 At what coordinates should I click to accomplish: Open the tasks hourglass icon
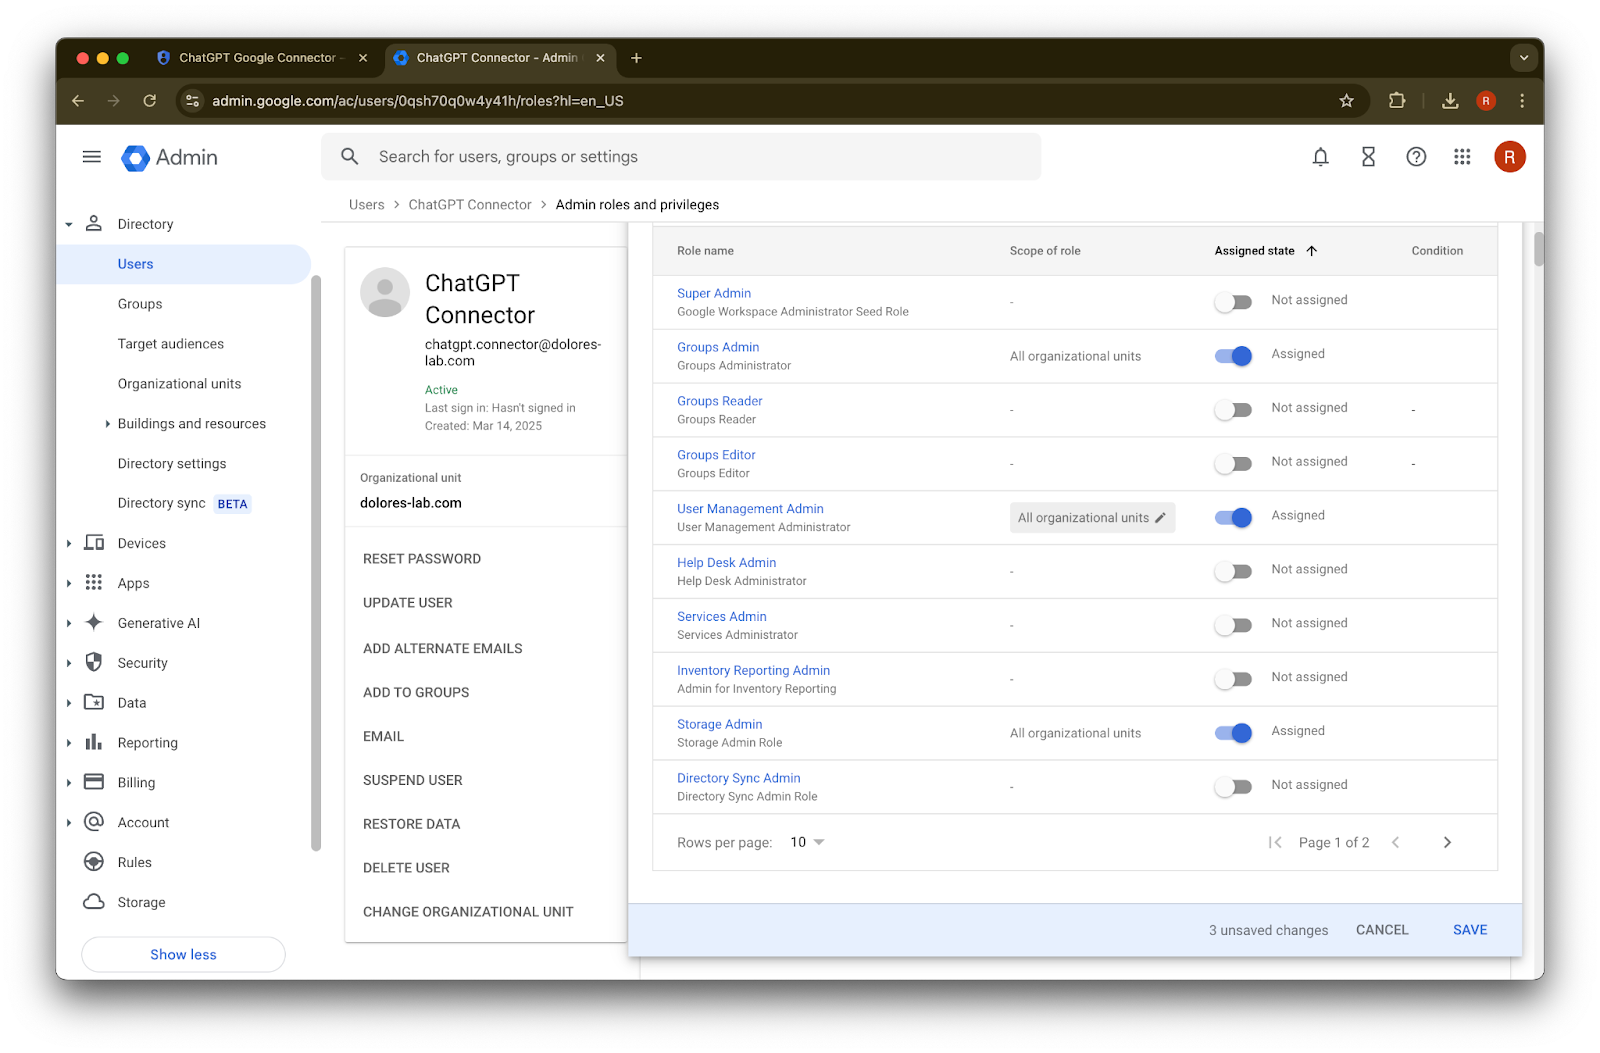pos(1369,157)
